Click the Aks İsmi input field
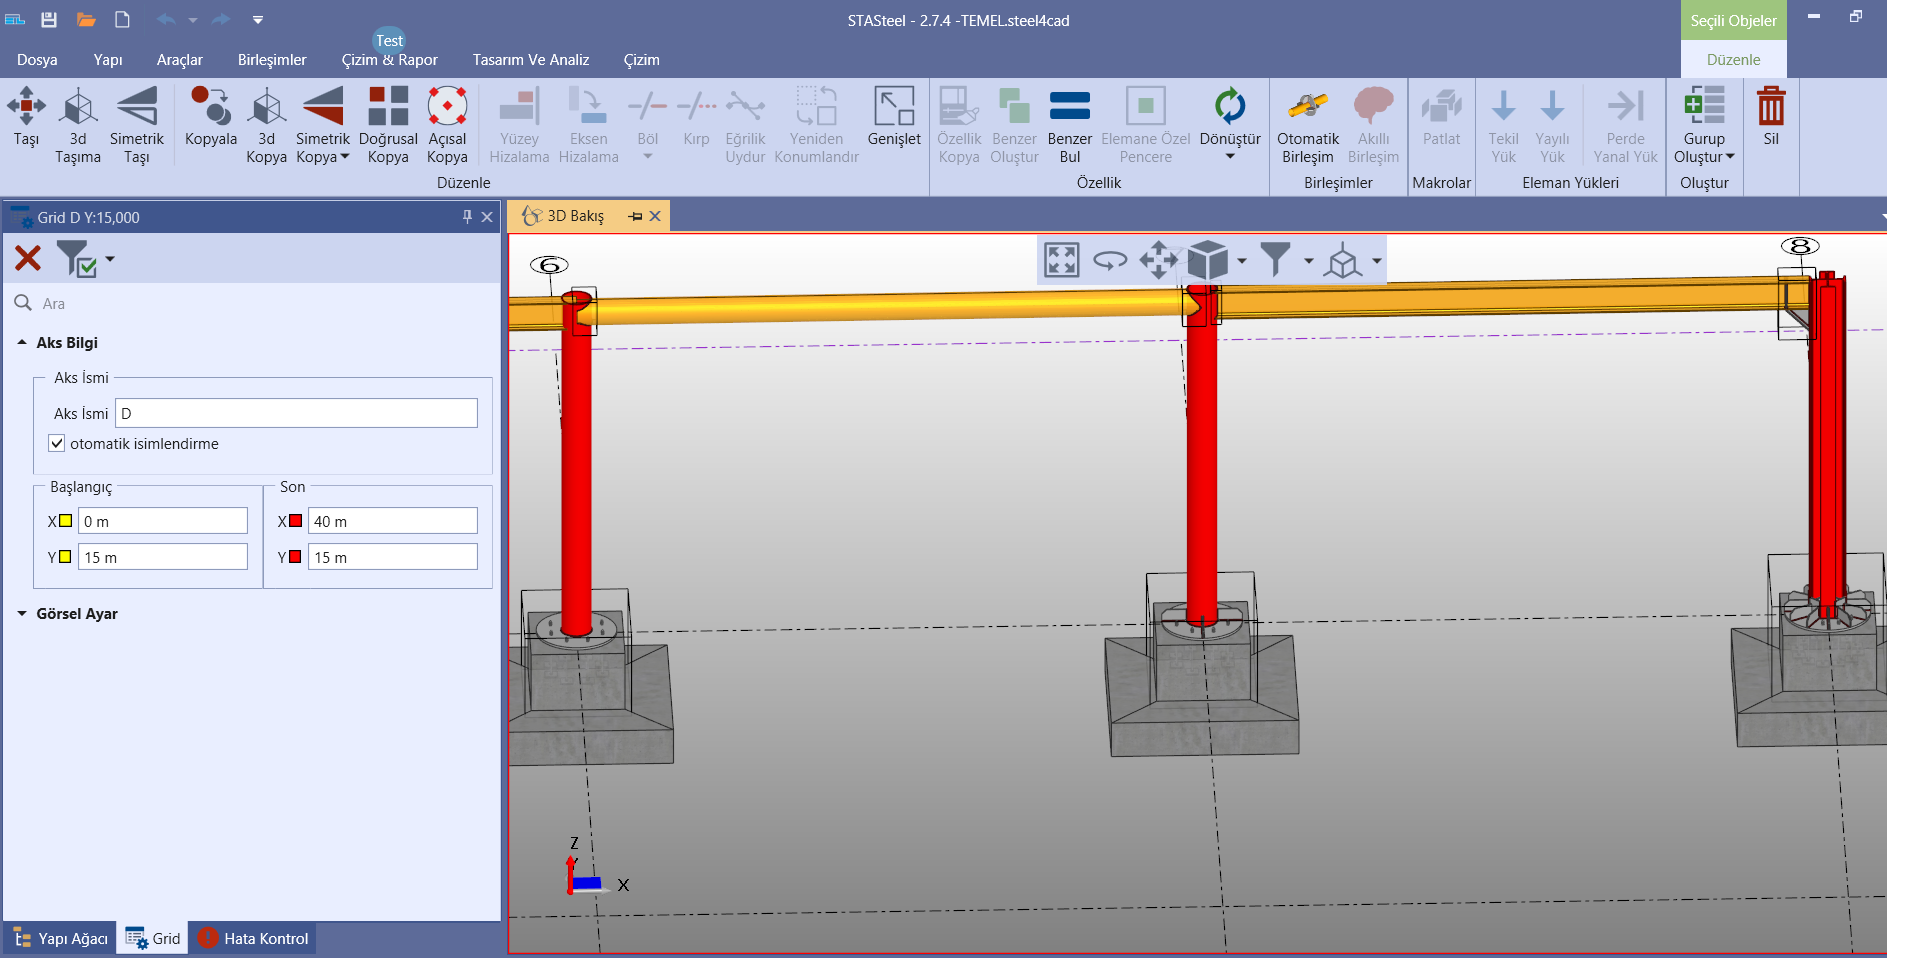1914x958 pixels. [296, 413]
